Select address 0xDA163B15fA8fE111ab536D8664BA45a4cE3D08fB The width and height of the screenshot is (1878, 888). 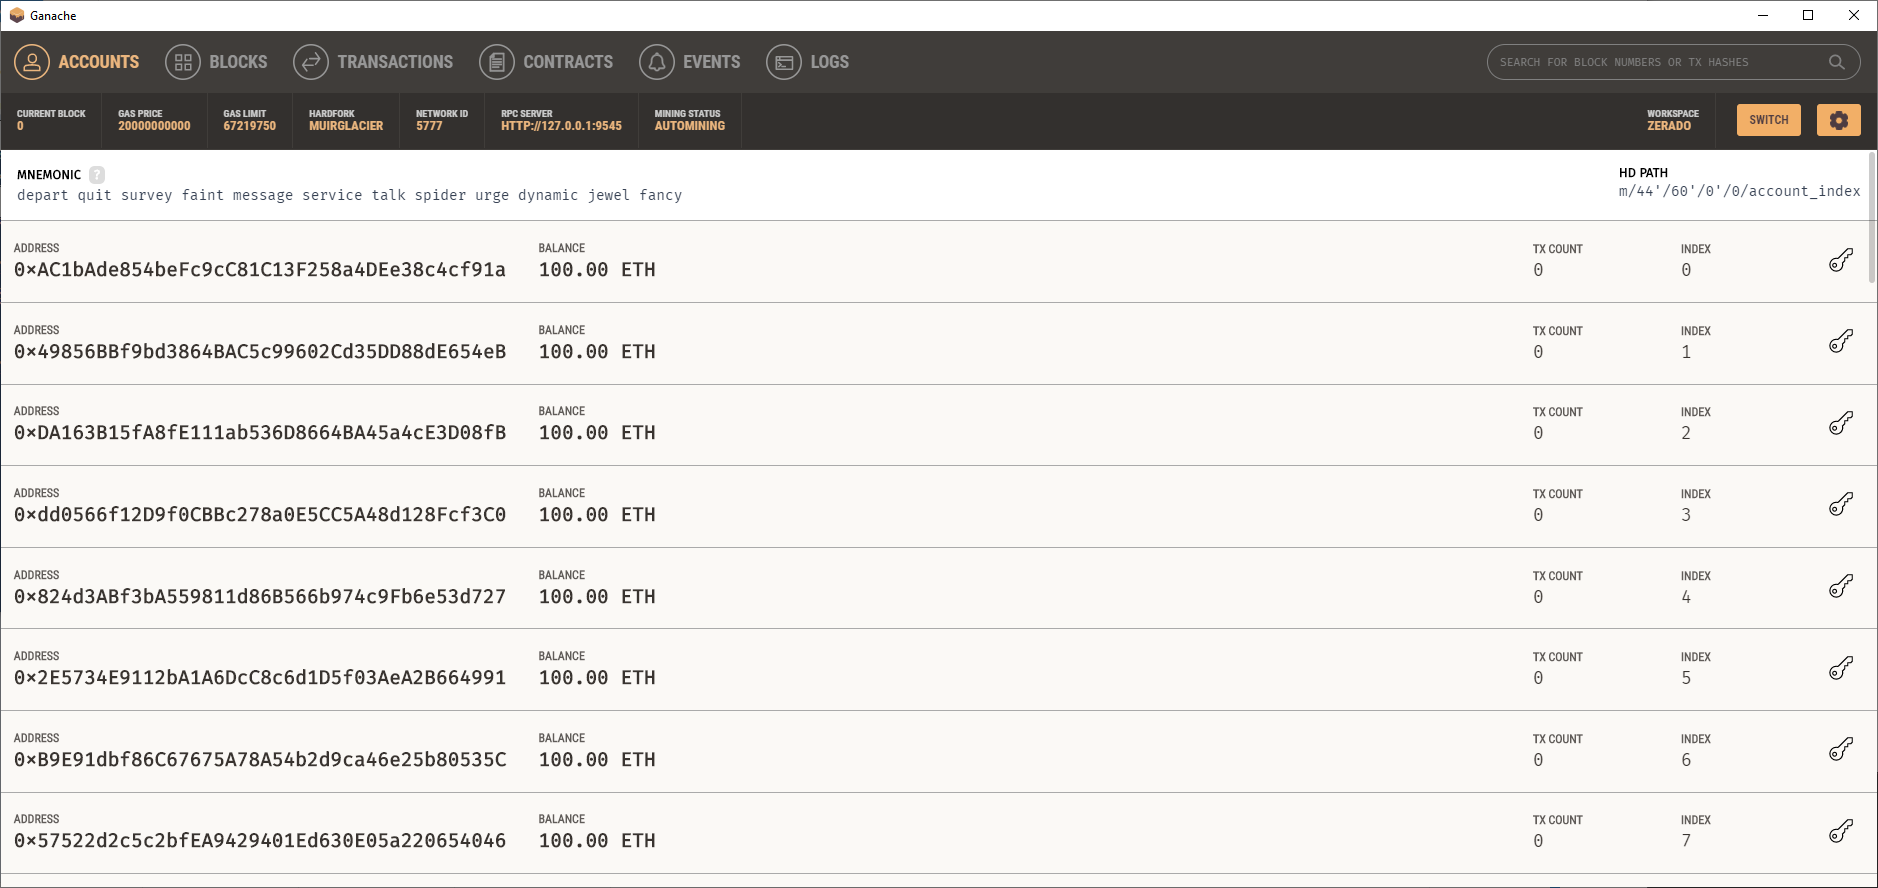pyautogui.click(x=260, y=433)
